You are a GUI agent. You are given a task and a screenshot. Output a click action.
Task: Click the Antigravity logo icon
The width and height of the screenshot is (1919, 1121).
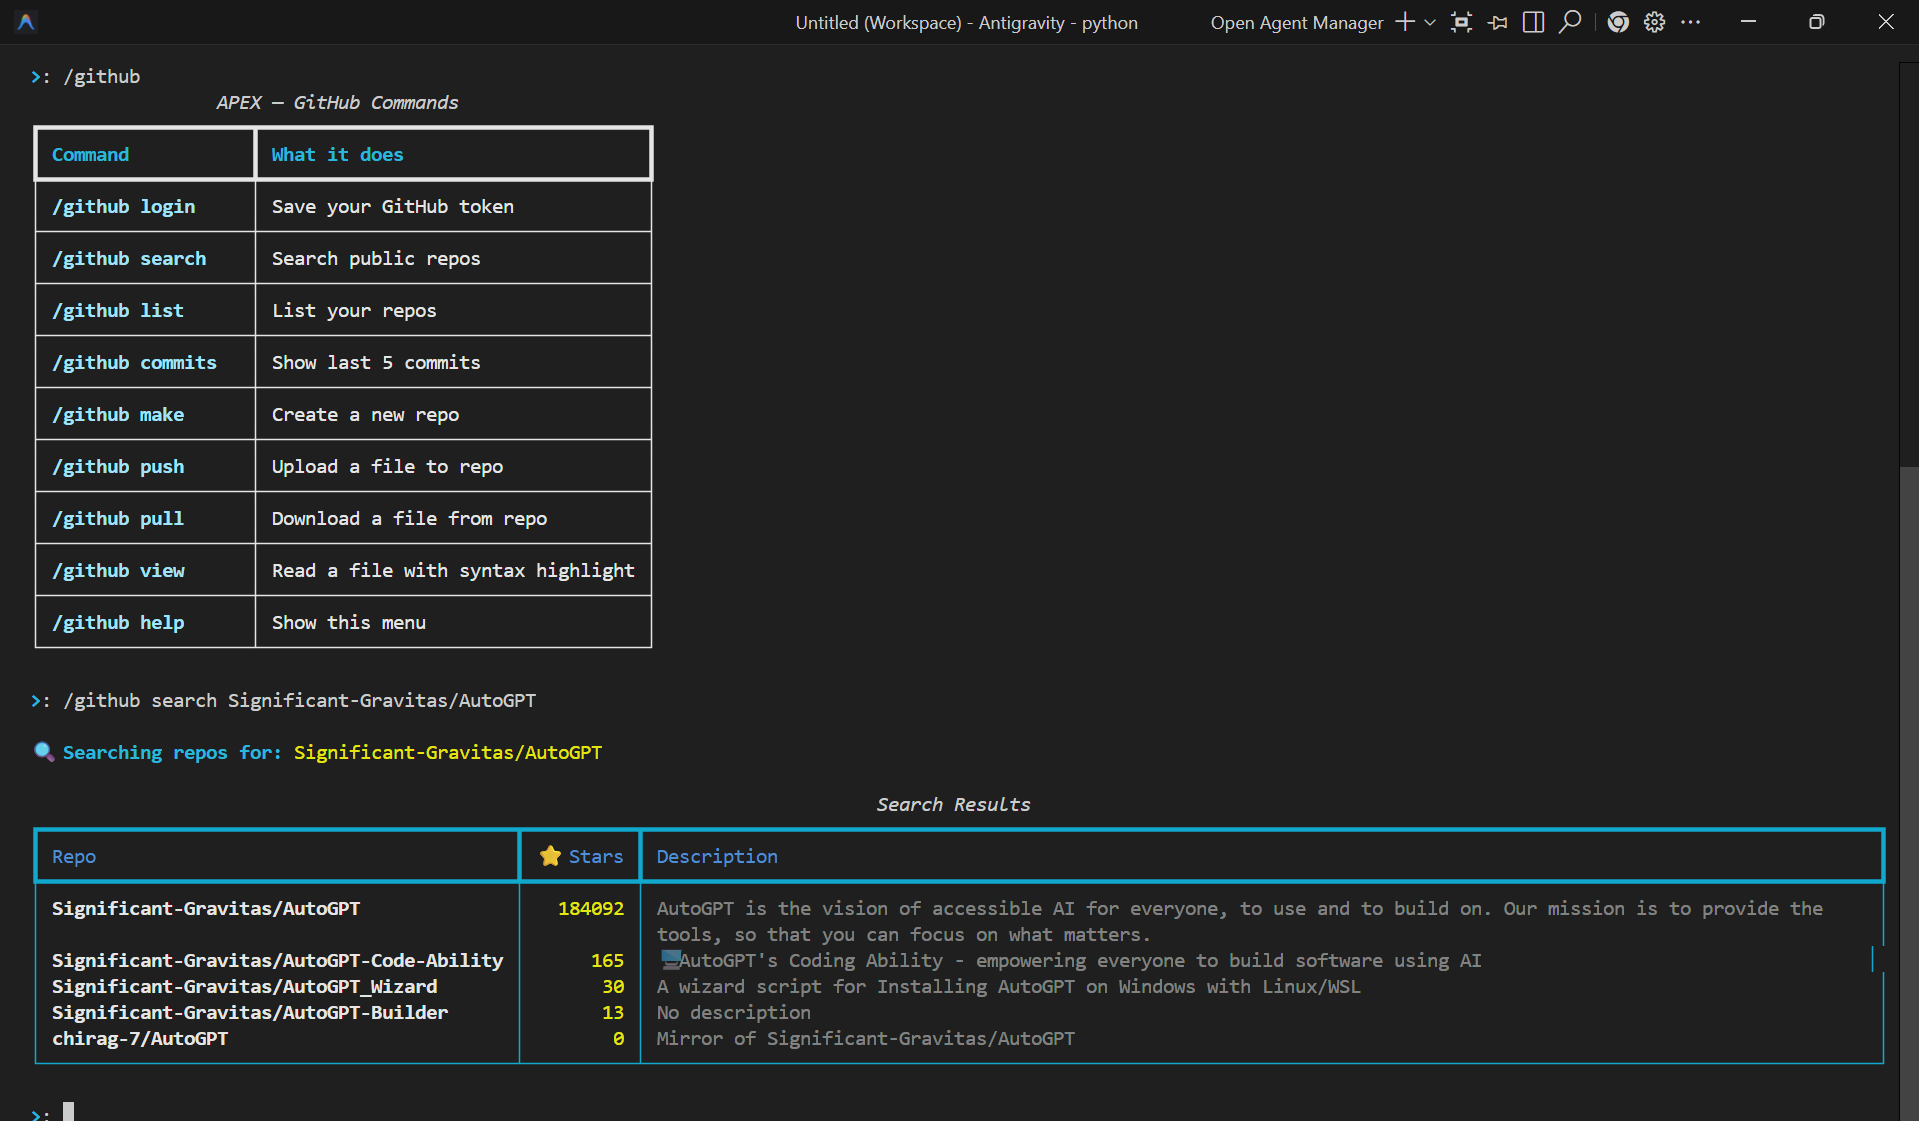point(26,21)
